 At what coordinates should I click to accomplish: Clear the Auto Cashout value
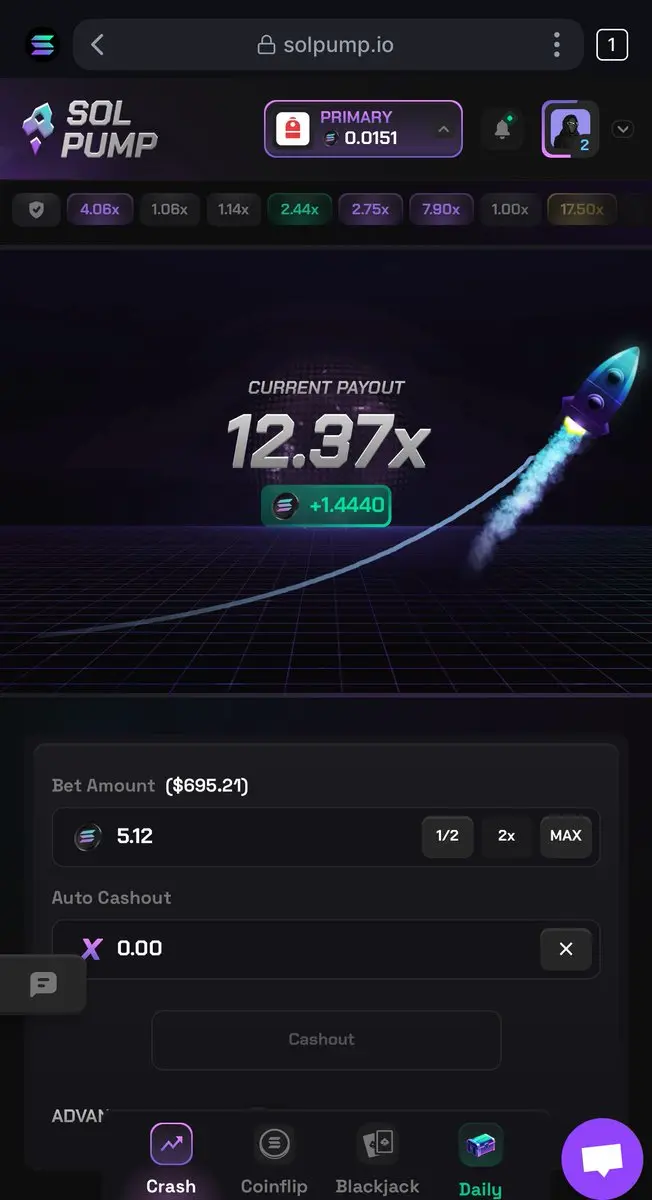click(566, 949)
